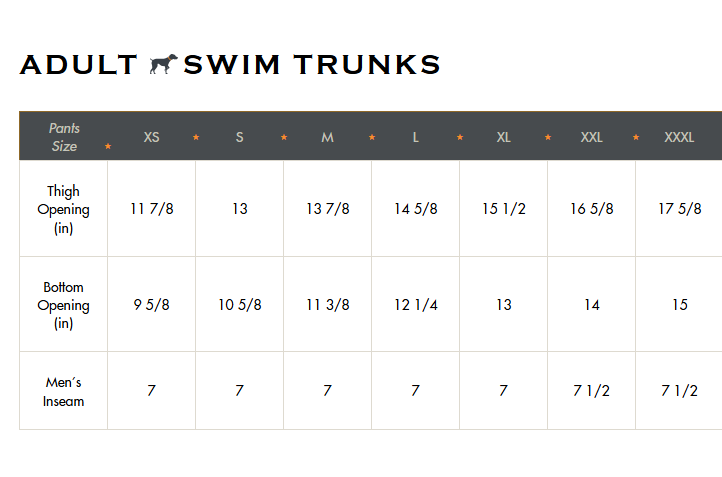The width and height of the screenshot is (722, 477).
Task: Select the XXXL size column header
Action: click(679, 137)
